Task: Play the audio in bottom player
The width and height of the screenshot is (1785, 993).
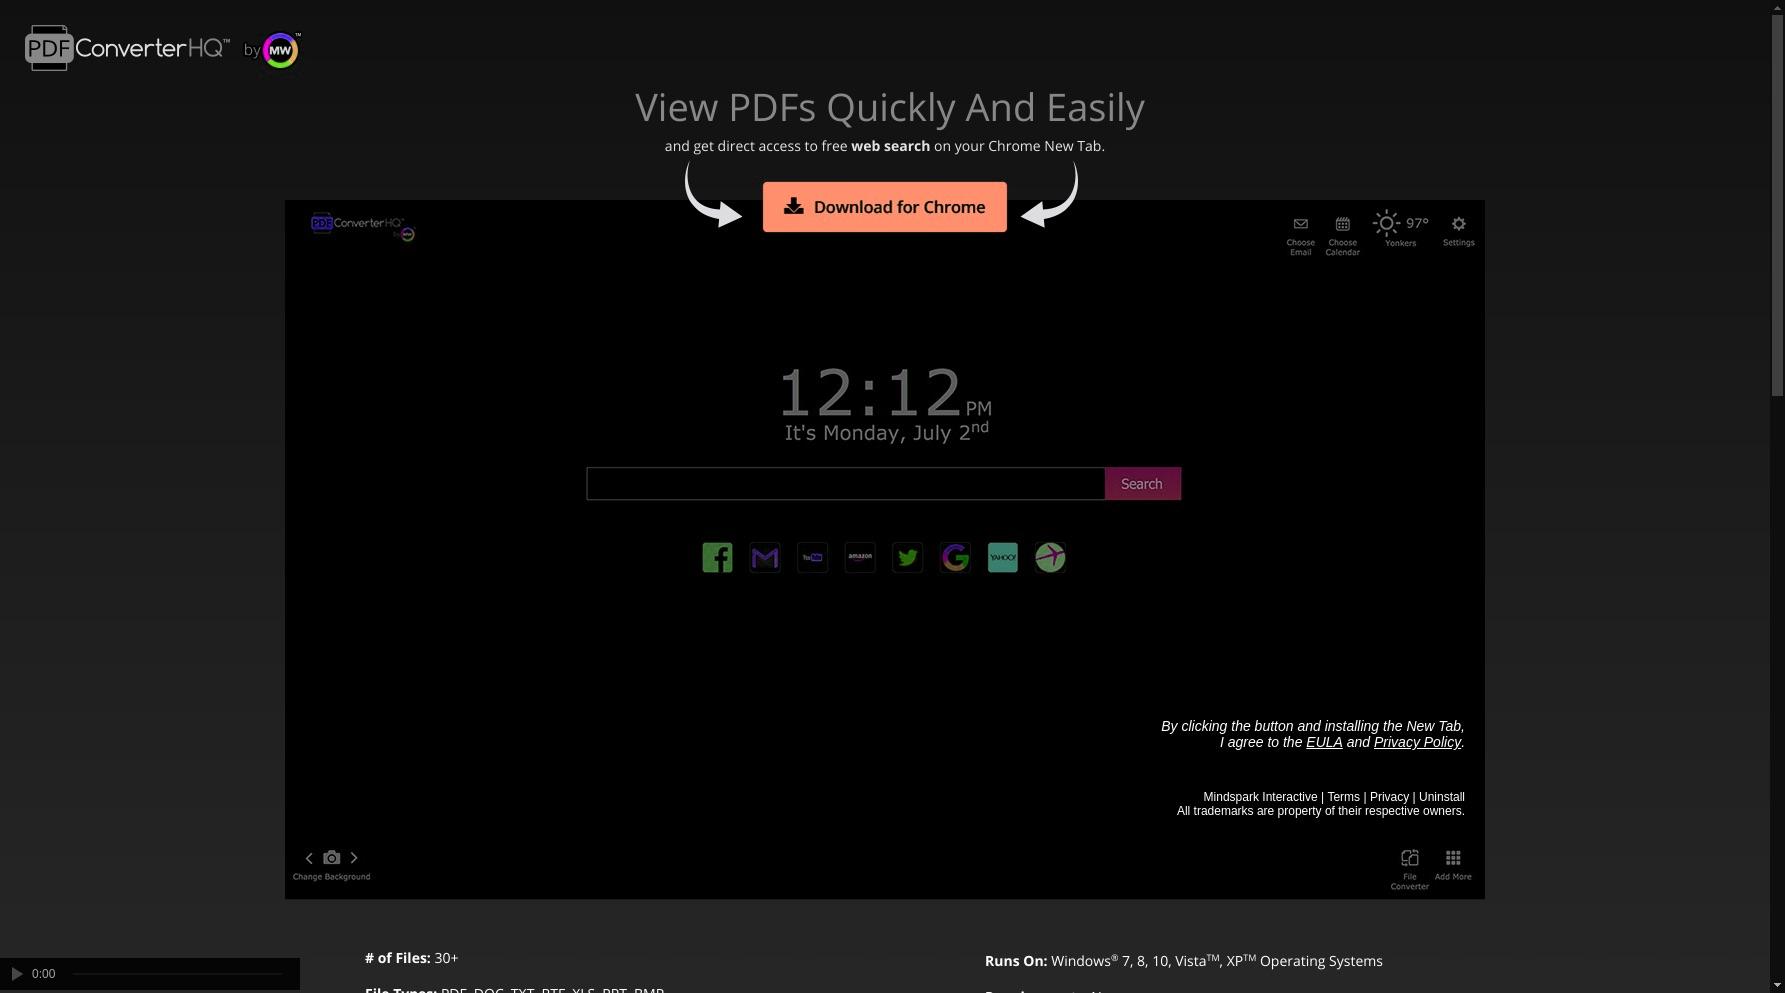Action: pos(17,973)
